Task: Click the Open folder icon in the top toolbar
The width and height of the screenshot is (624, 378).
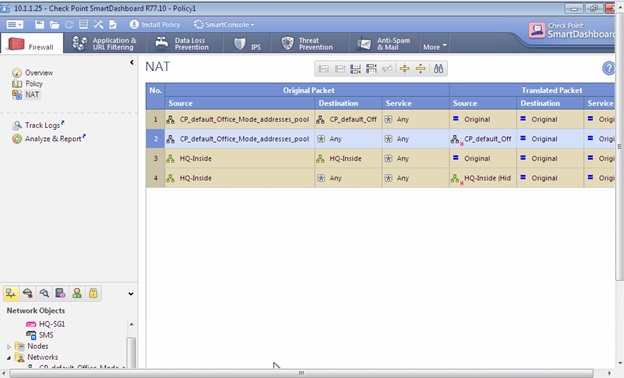Action: point(55,25)
